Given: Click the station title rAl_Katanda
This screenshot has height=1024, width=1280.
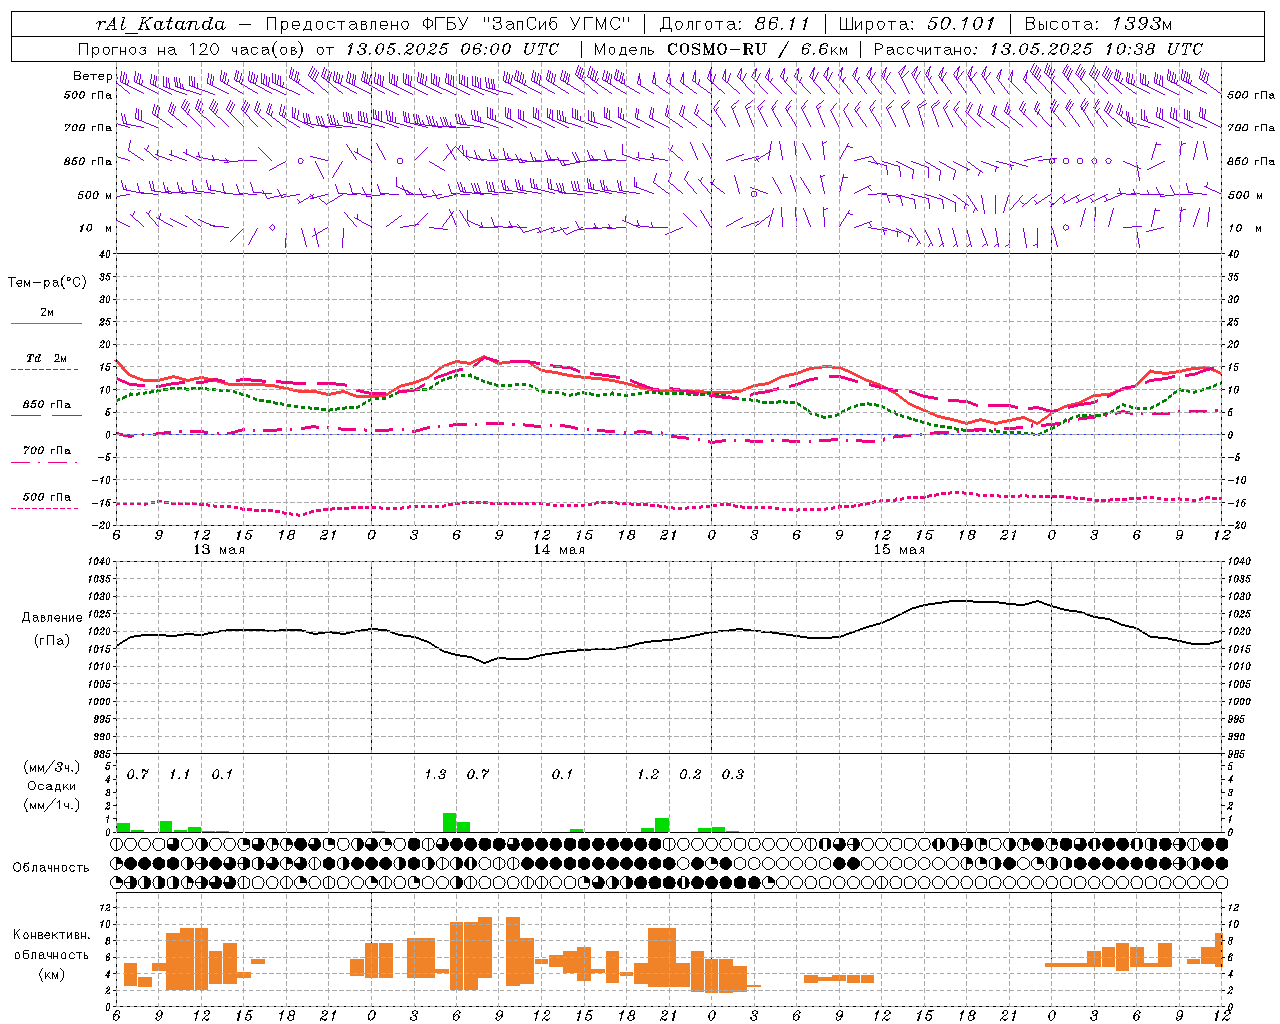Looking at the screenshot, I should tap(161, 24).
